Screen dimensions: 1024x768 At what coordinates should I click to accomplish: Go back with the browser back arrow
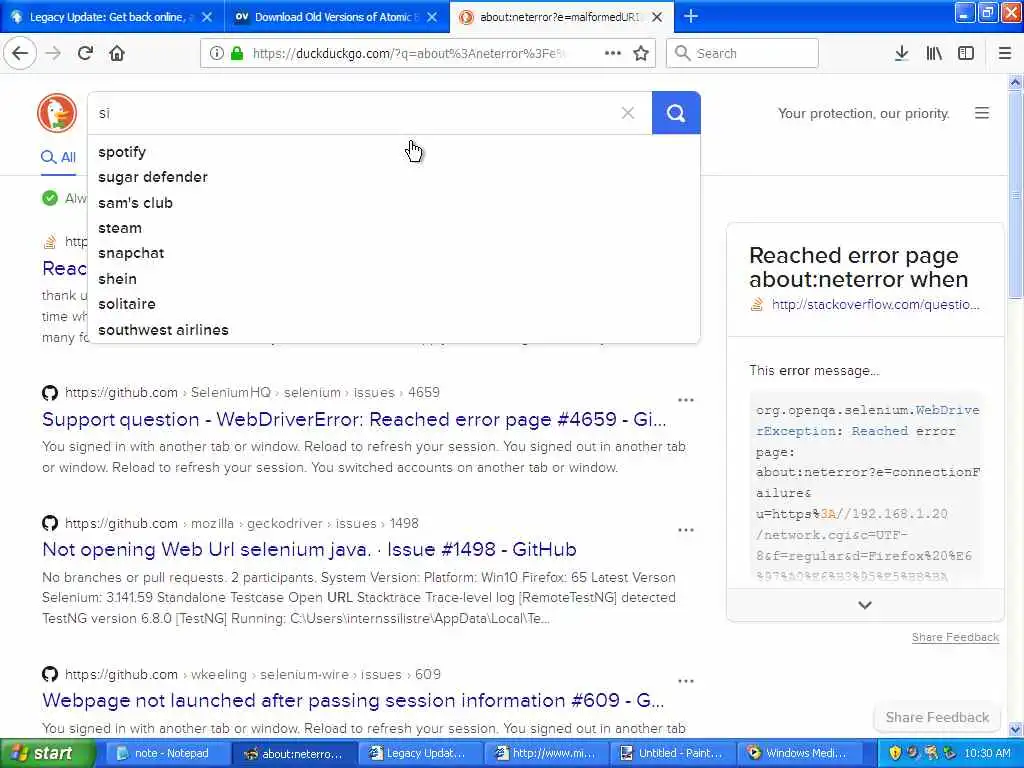pyautogui.click(x=20, y=53)
